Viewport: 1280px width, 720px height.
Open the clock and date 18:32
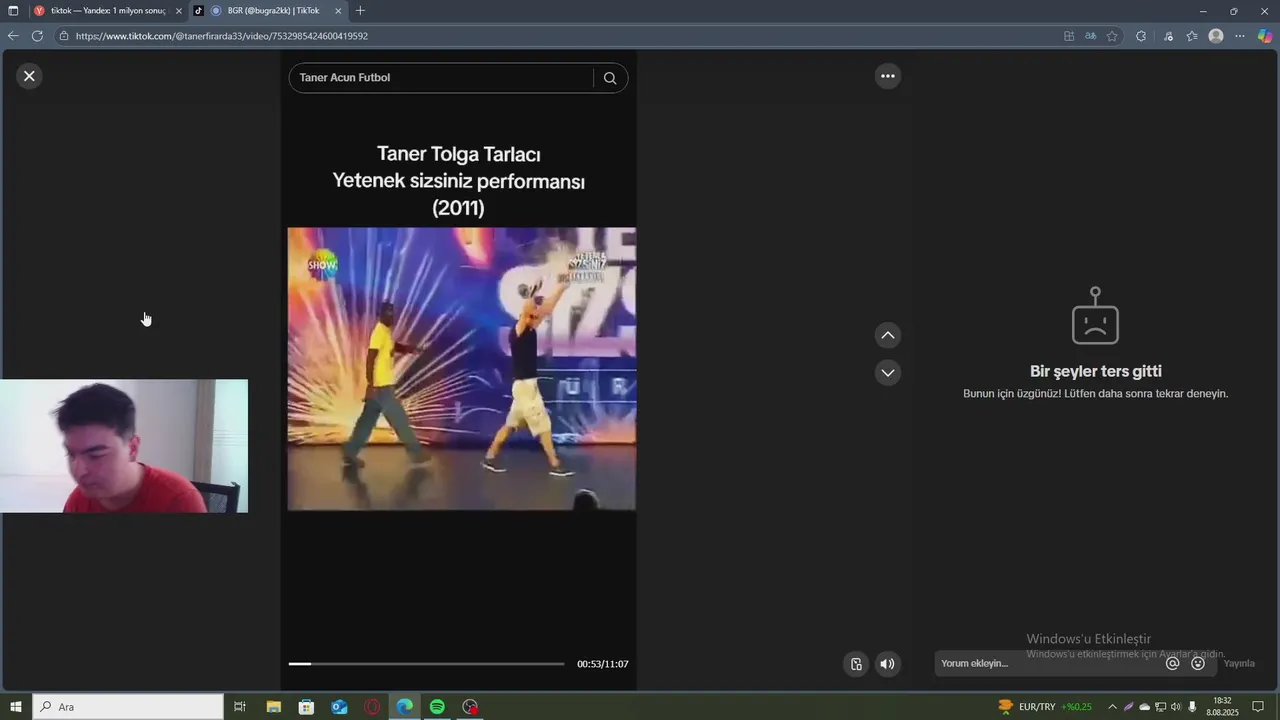tap(1222, 707)
